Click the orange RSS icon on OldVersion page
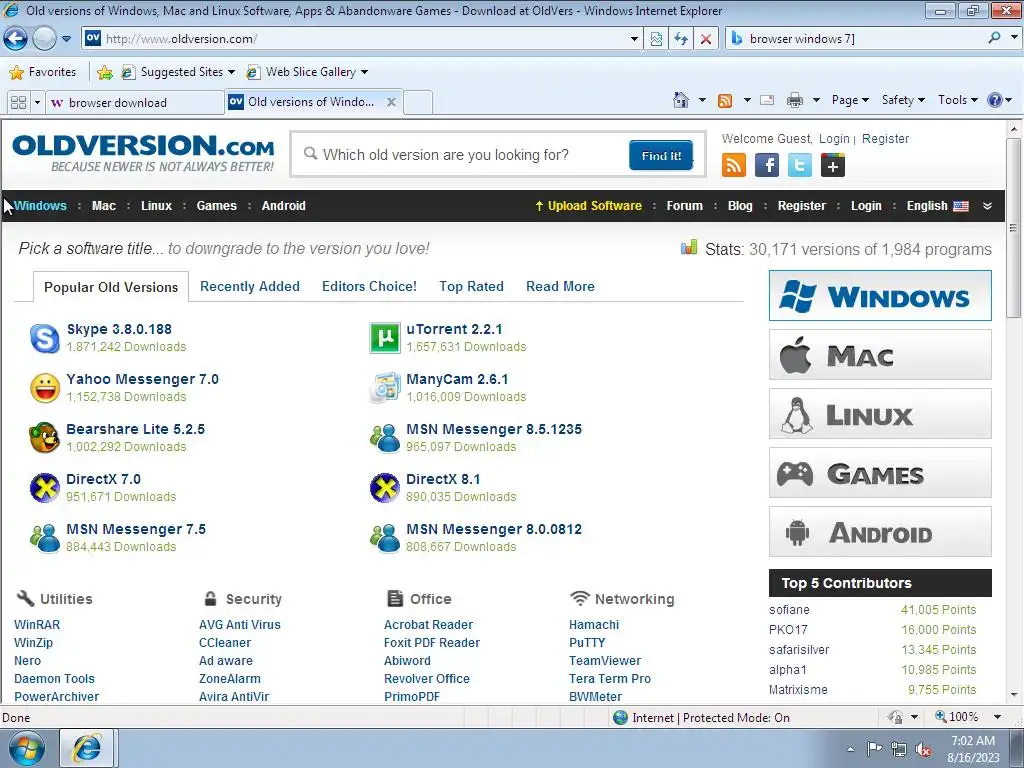1024x768 pixels. [733, 165]
